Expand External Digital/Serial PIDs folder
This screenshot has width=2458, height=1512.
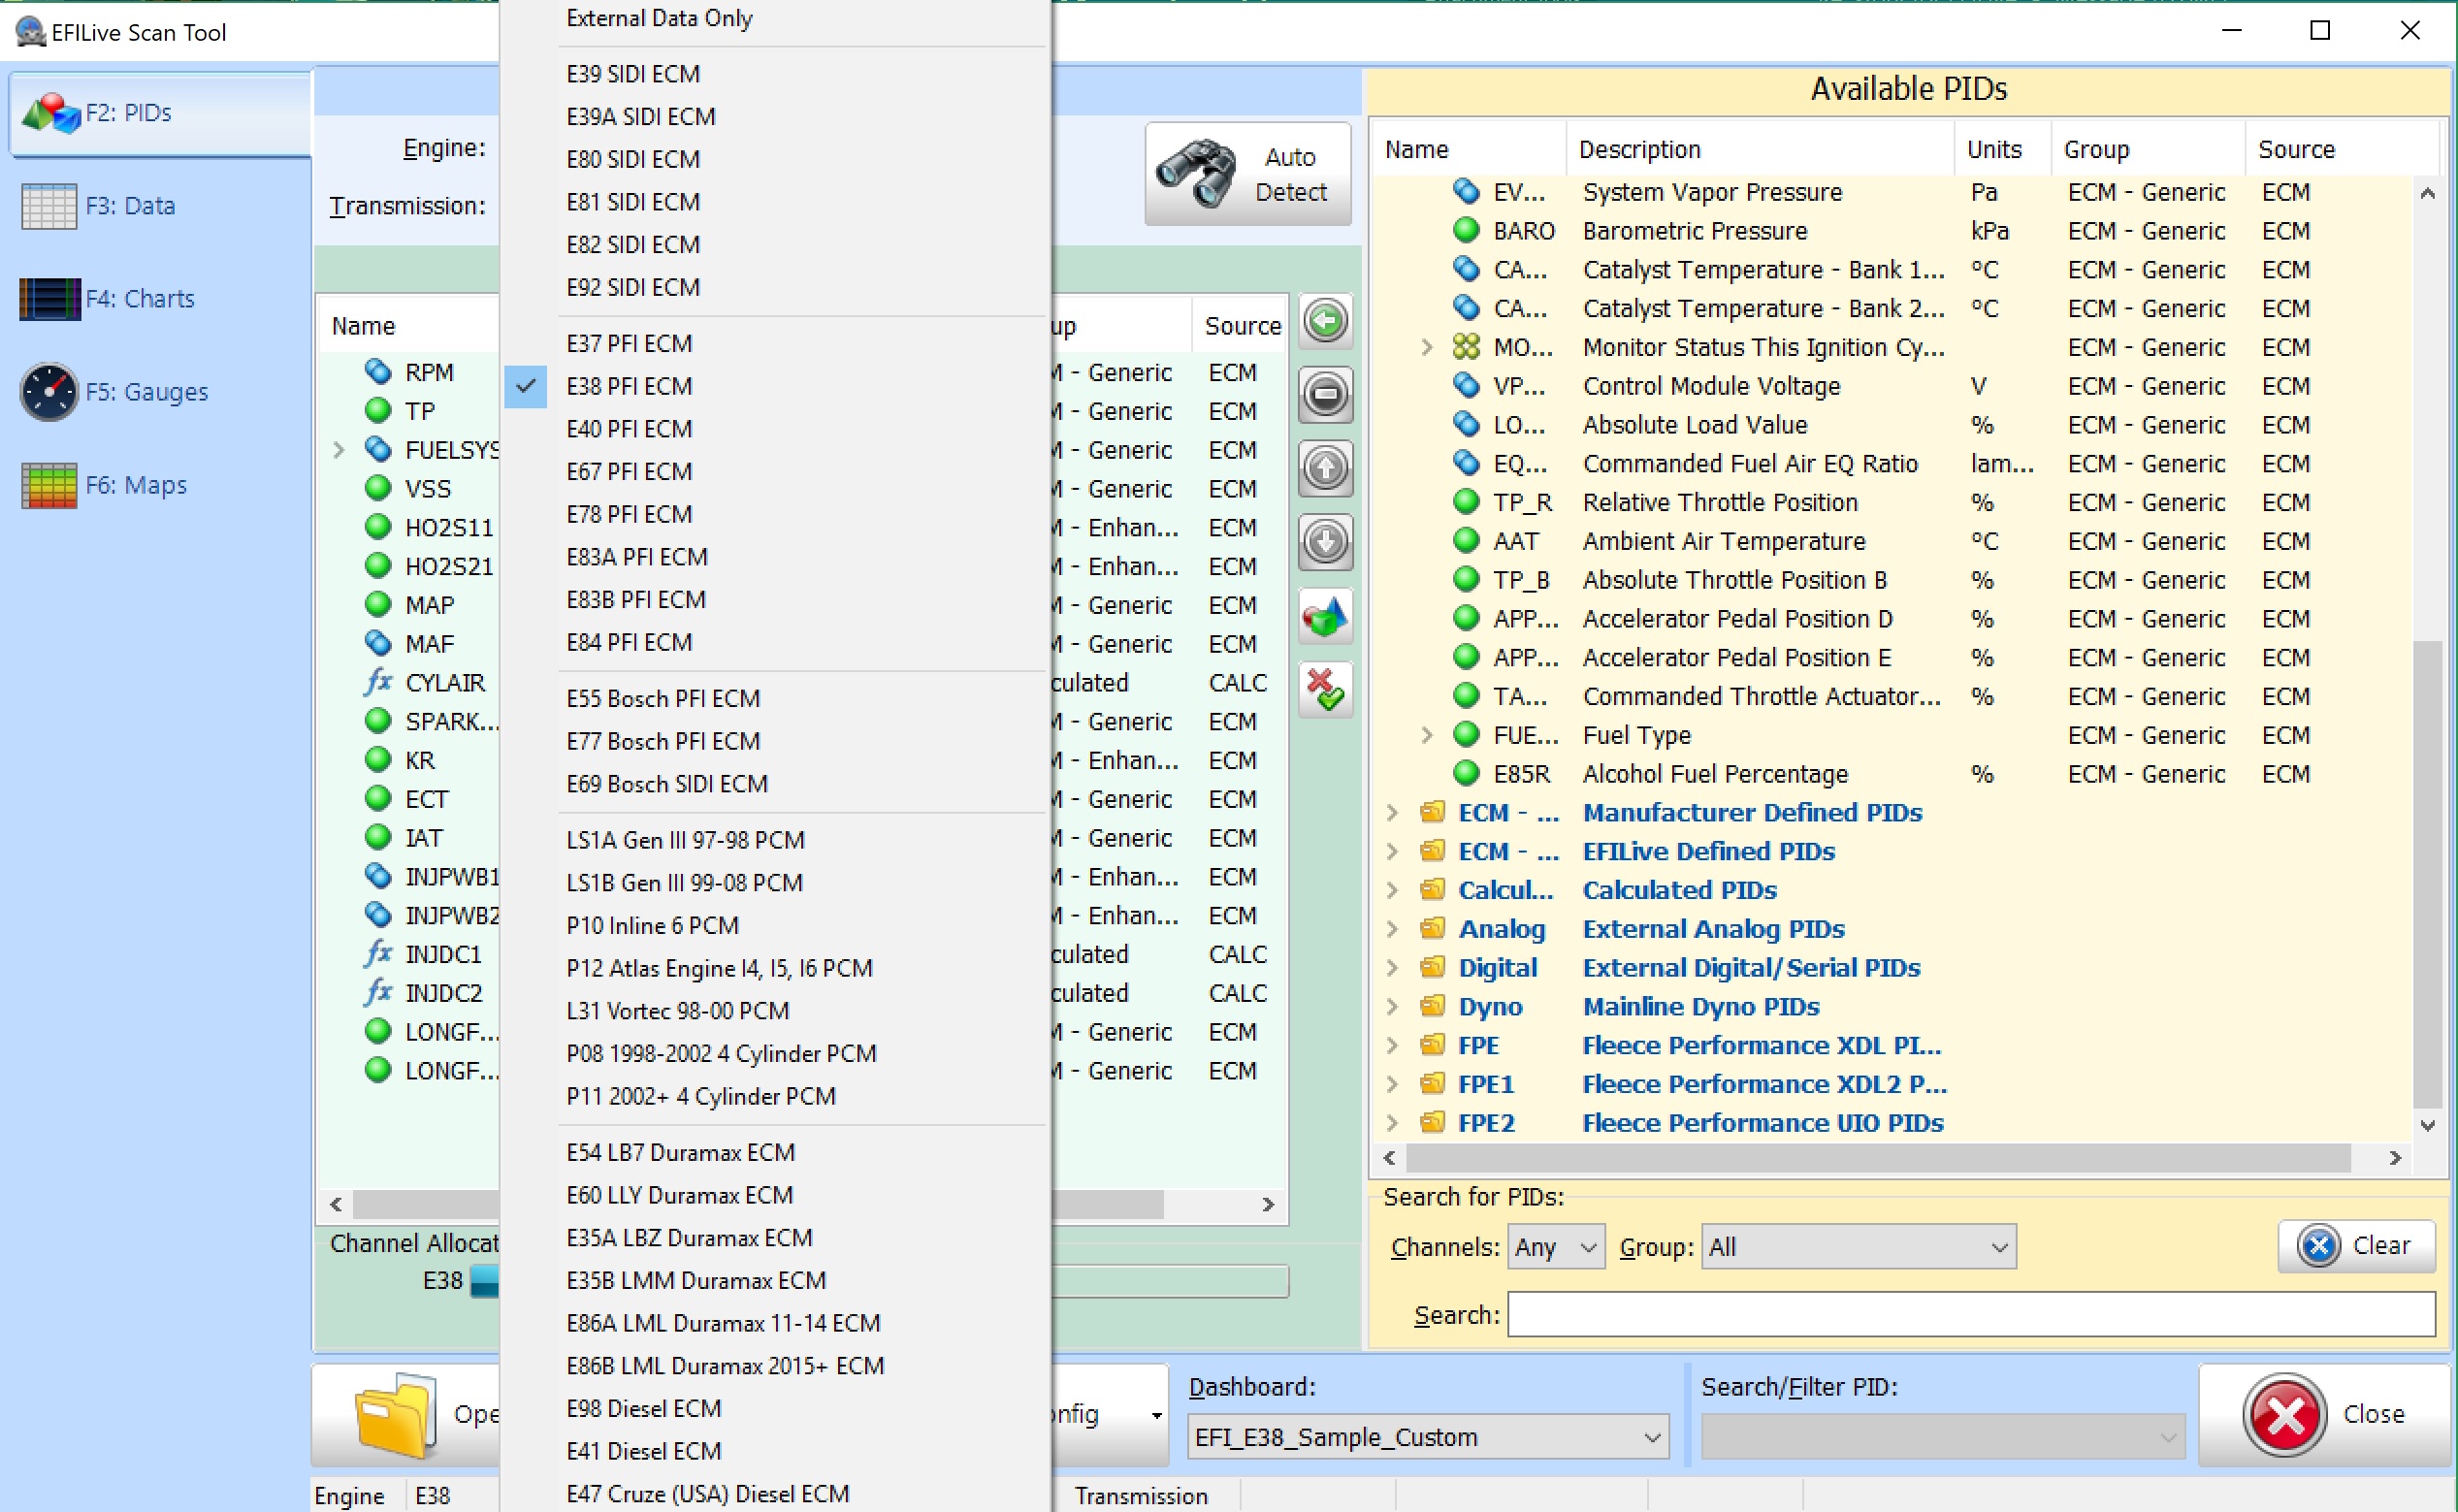1392,968
